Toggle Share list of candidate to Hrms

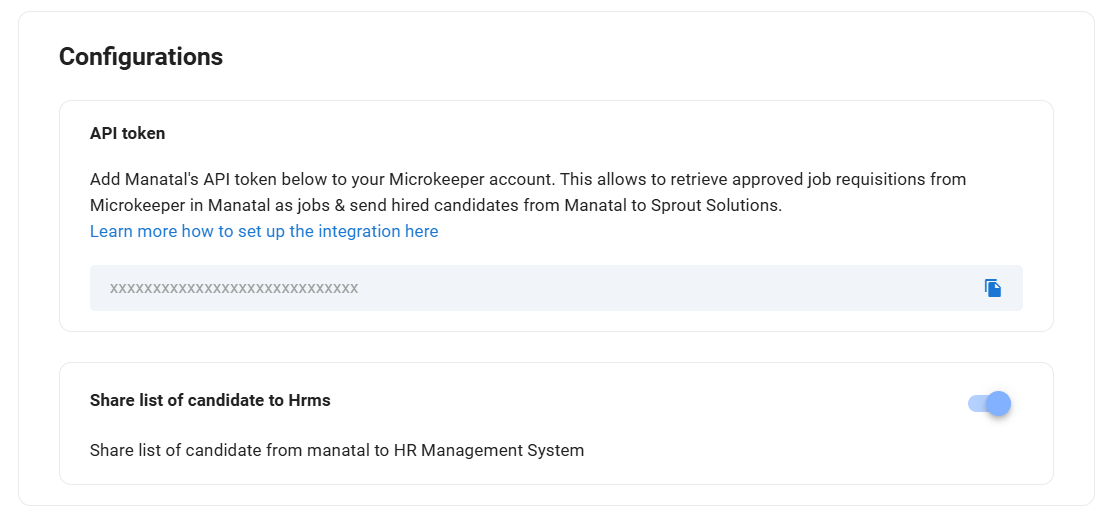[990, 403]
